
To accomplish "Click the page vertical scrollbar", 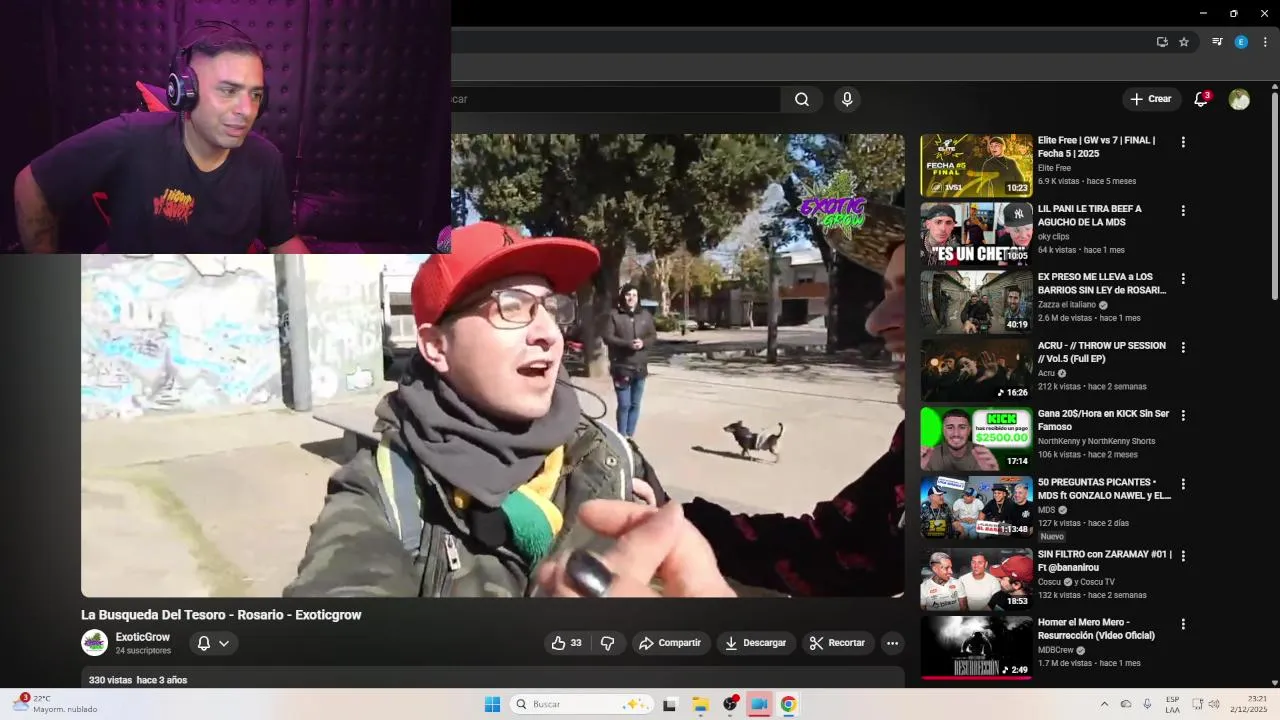I will [1275, 195].
